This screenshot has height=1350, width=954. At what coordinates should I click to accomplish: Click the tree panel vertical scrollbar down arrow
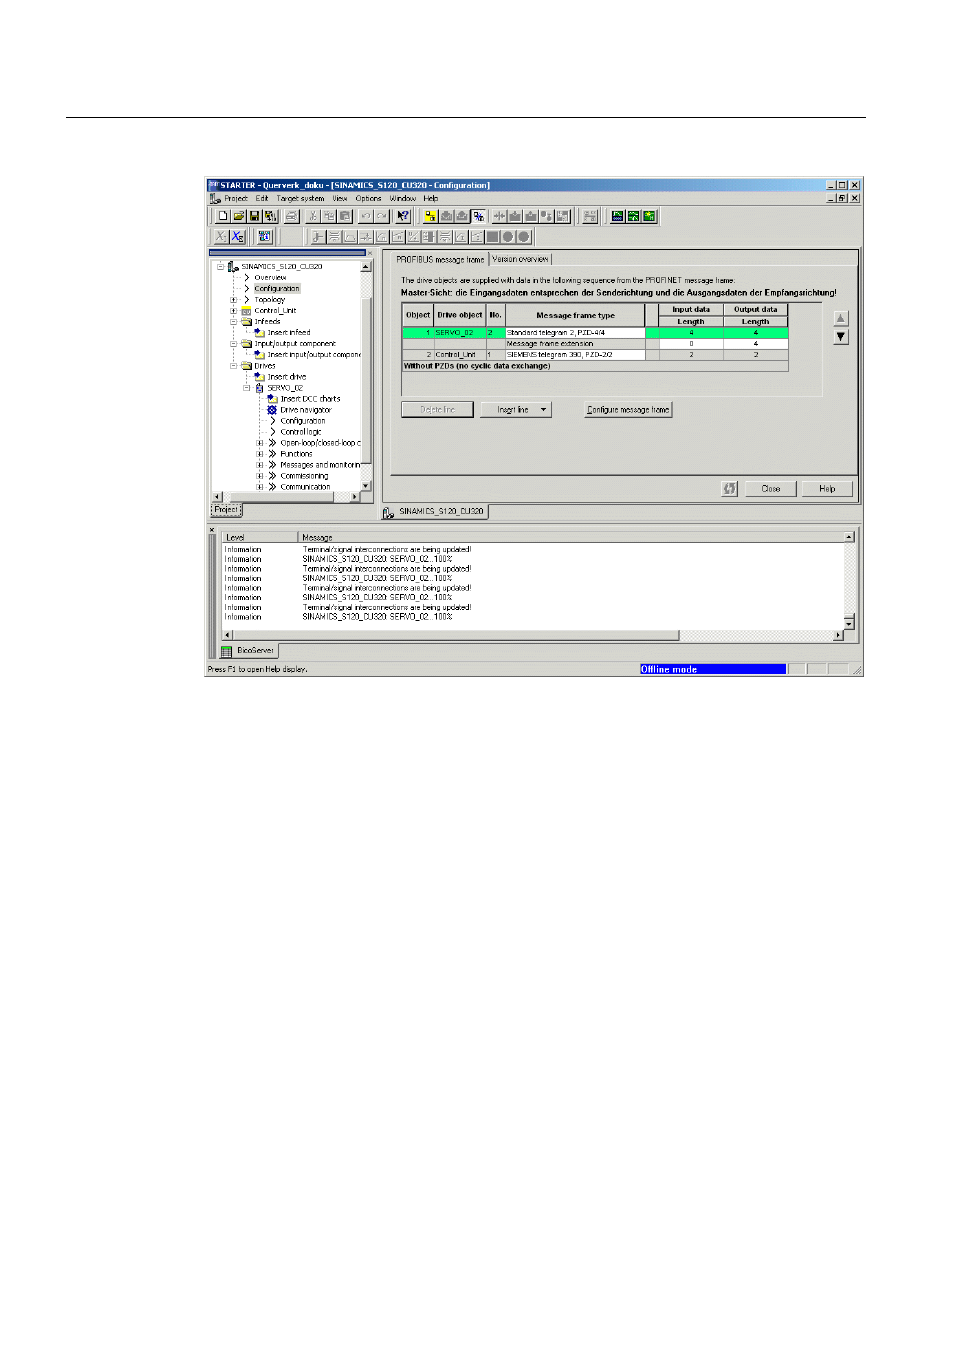coord(366,486)
